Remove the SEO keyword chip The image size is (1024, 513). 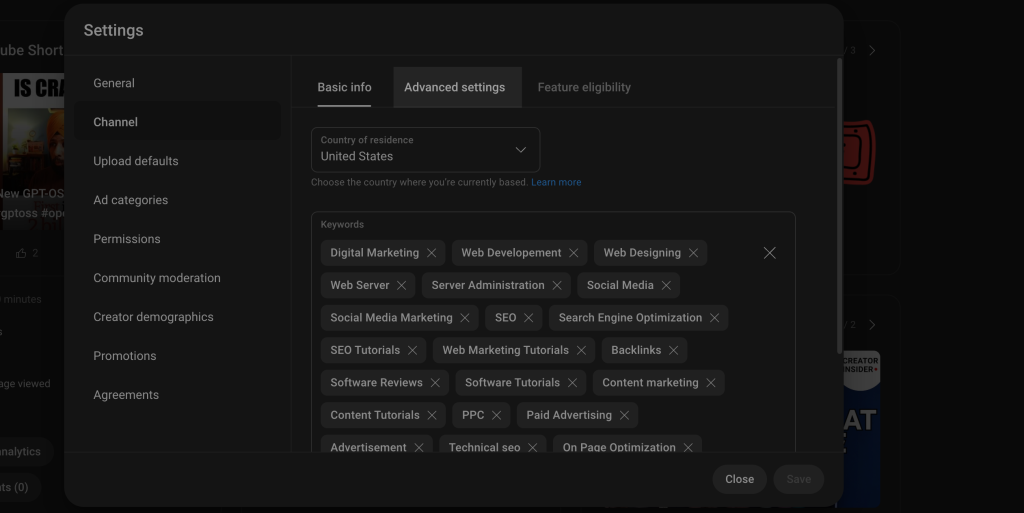click(x=529, y=318)
